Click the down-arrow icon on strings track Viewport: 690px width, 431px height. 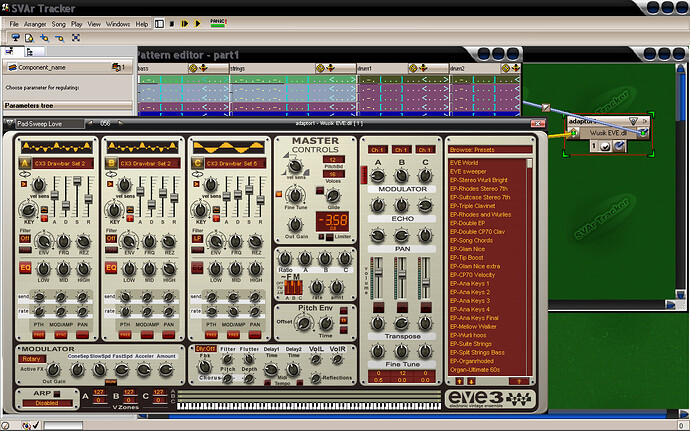330,68
